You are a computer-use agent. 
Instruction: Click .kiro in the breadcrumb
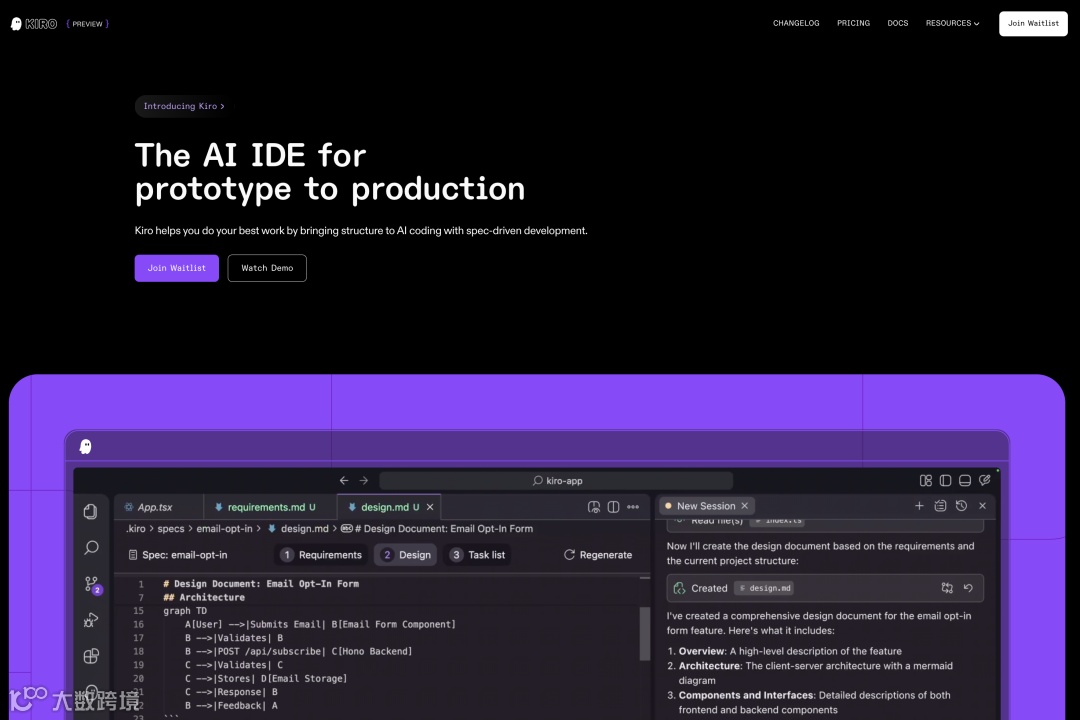[x=136, y=528]
